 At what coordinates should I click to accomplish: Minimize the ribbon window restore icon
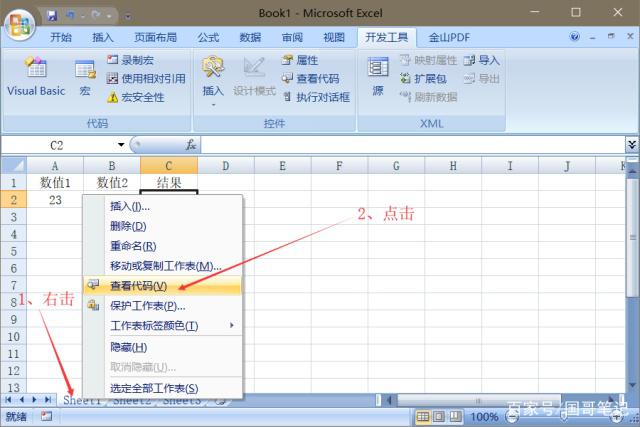(611, 36)
